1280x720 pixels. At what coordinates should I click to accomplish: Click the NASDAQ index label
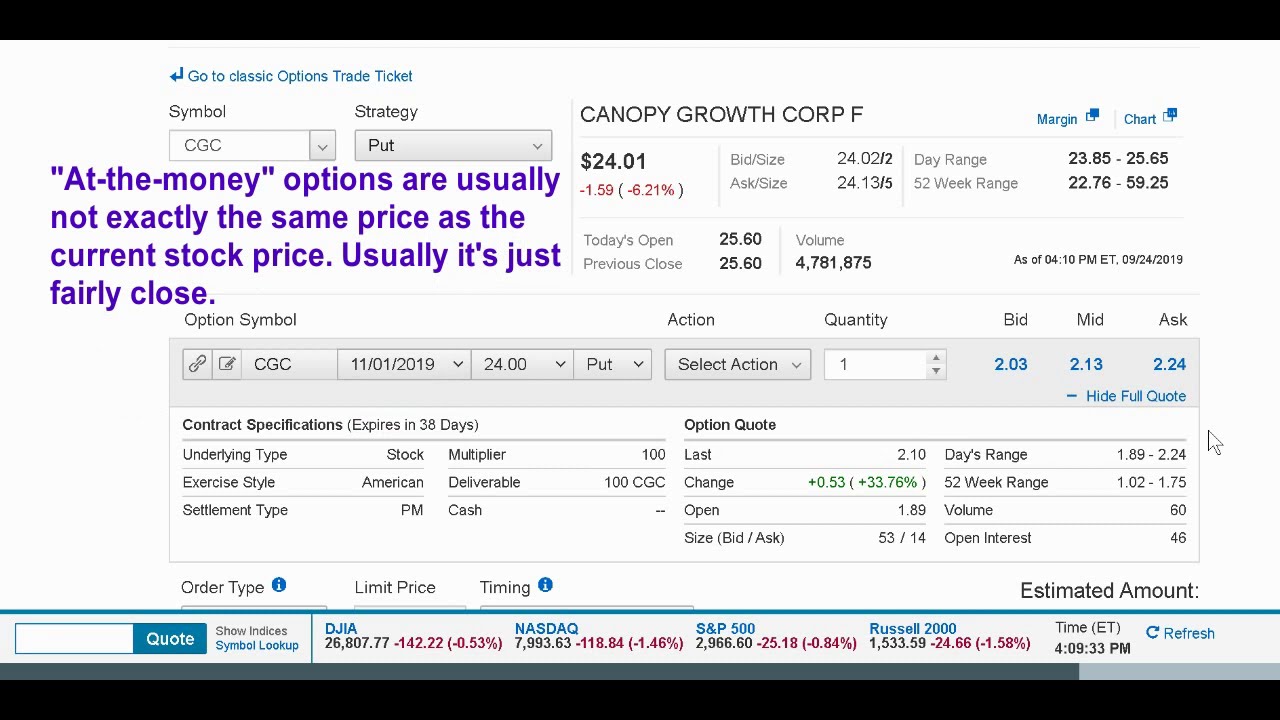pos(546,628)
